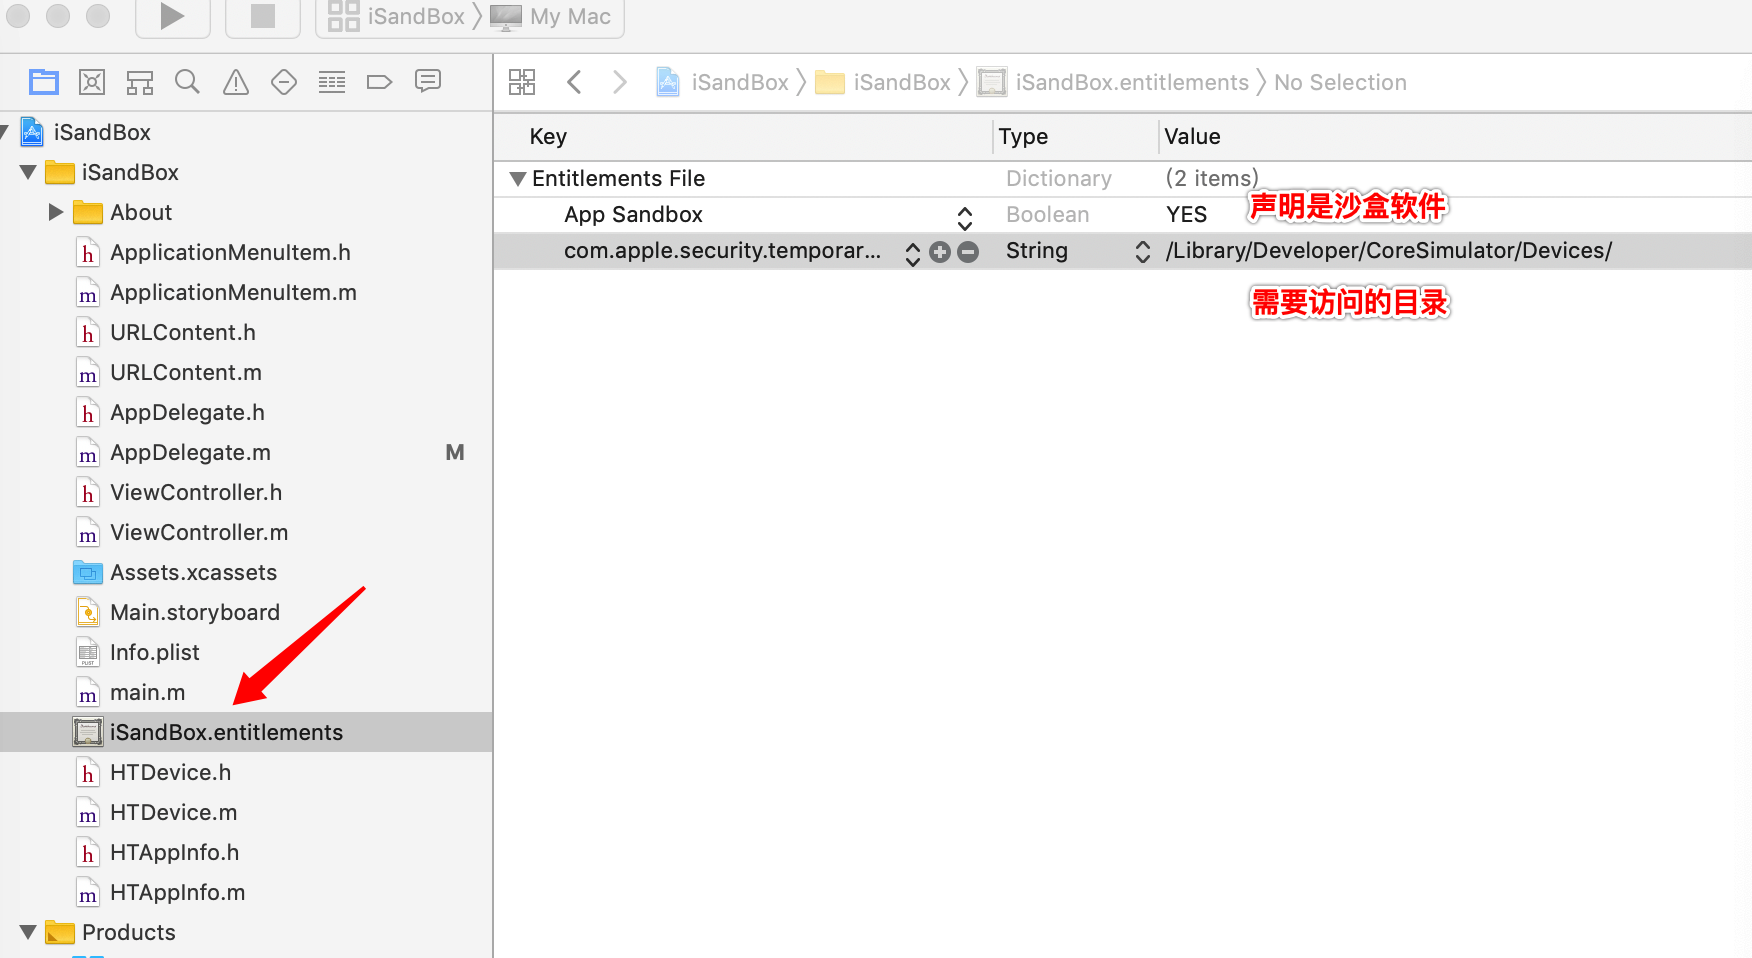Image resolution: width=1752 pixels, height=958 pixels.
Task: Open the Source Control navigator
Action: point(92,82)
